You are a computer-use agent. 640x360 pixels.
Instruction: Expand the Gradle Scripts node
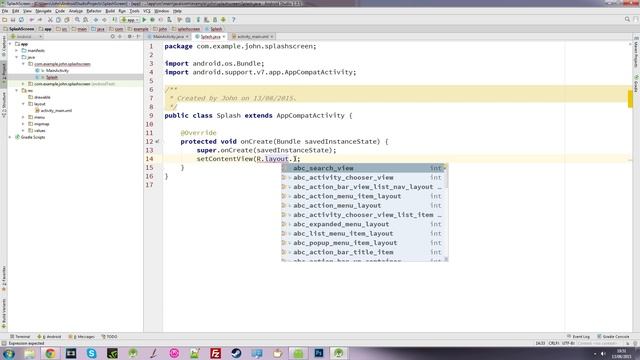pyautogui.click(x=10, y=137)
